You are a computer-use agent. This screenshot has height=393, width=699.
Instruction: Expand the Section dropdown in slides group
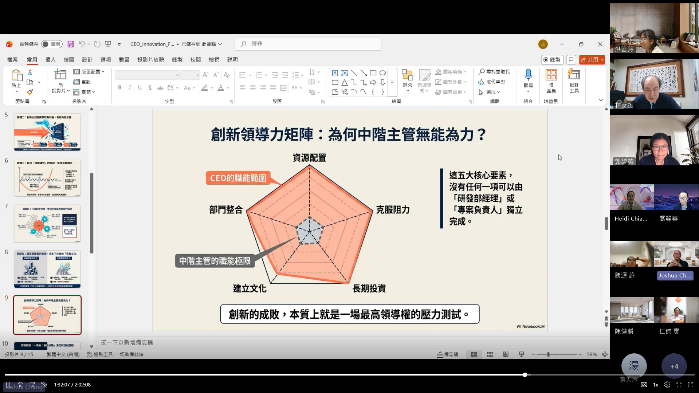[x=84, y=92]
